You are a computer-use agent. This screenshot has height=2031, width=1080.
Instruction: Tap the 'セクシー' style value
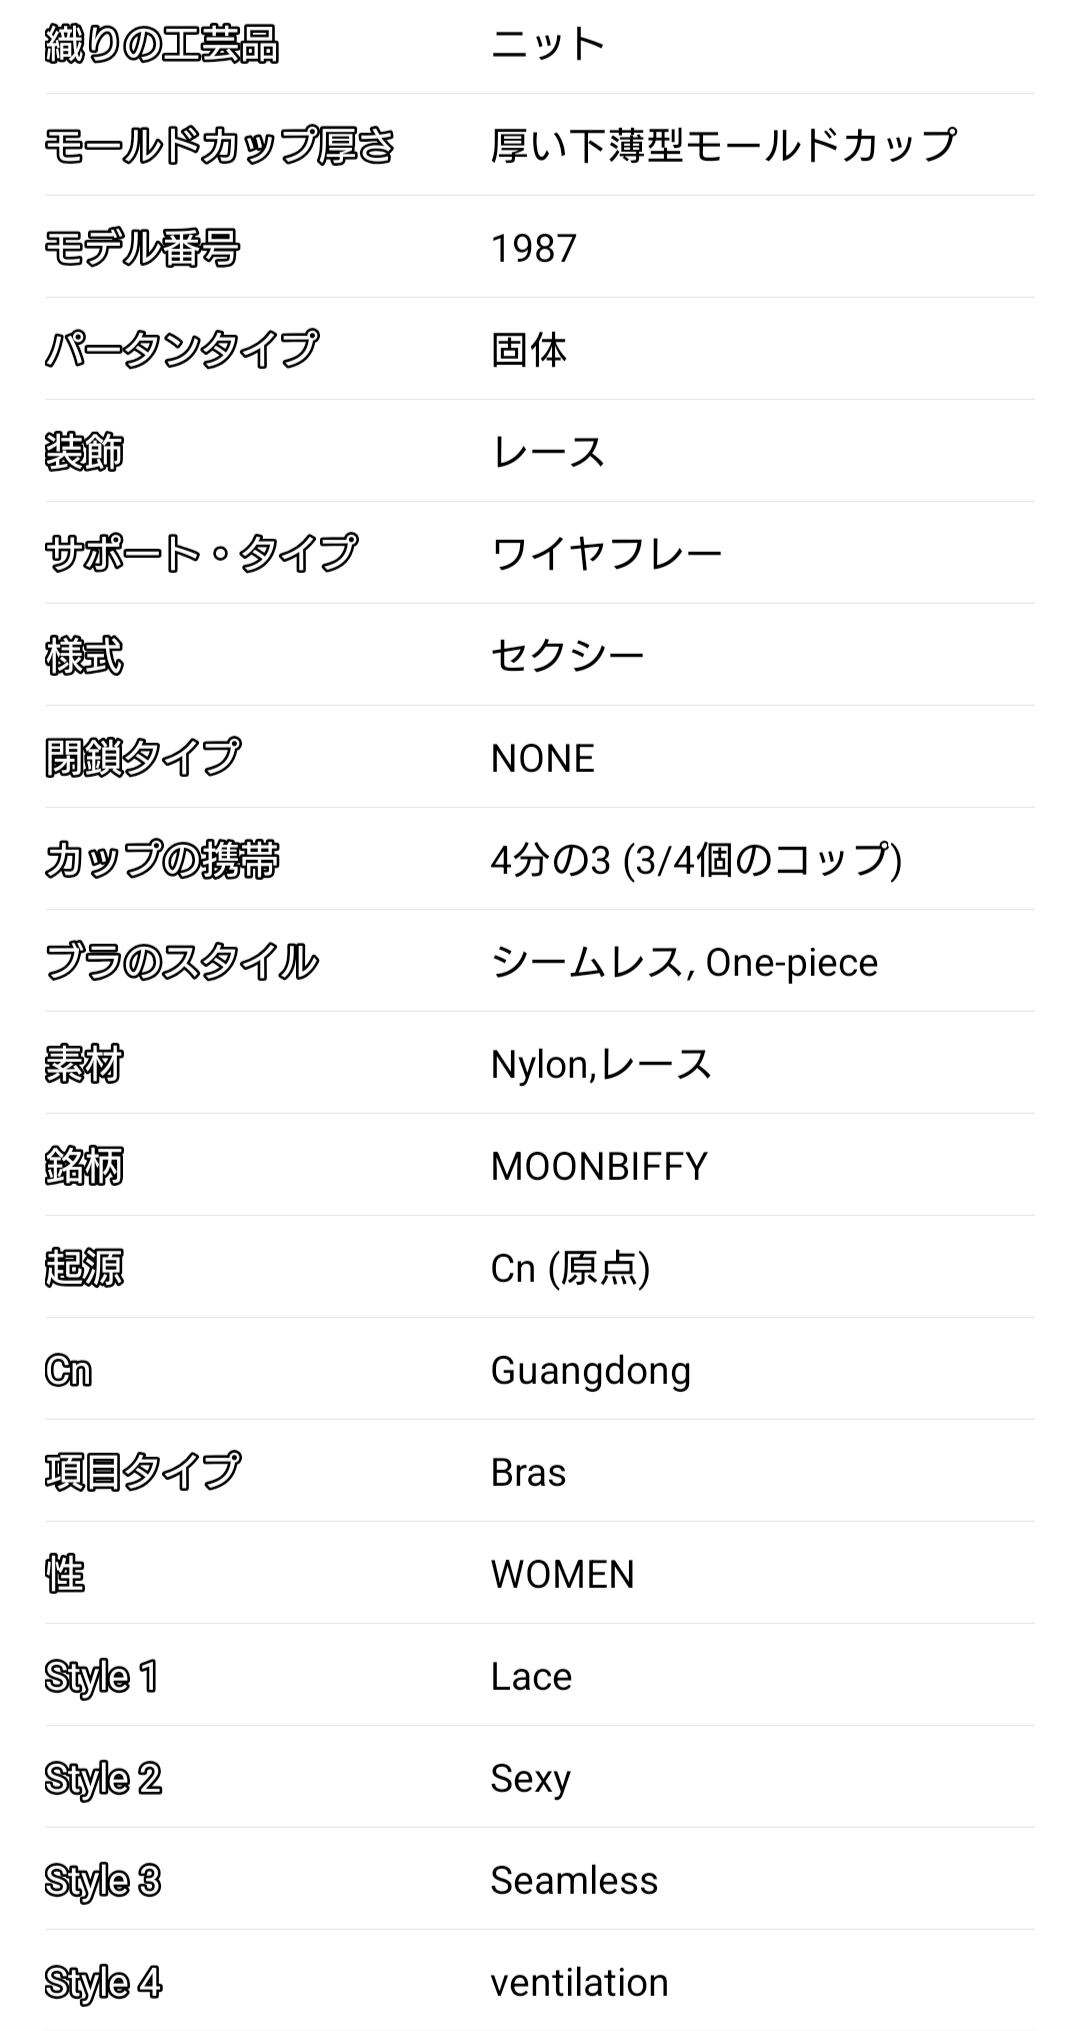point(567,656)
